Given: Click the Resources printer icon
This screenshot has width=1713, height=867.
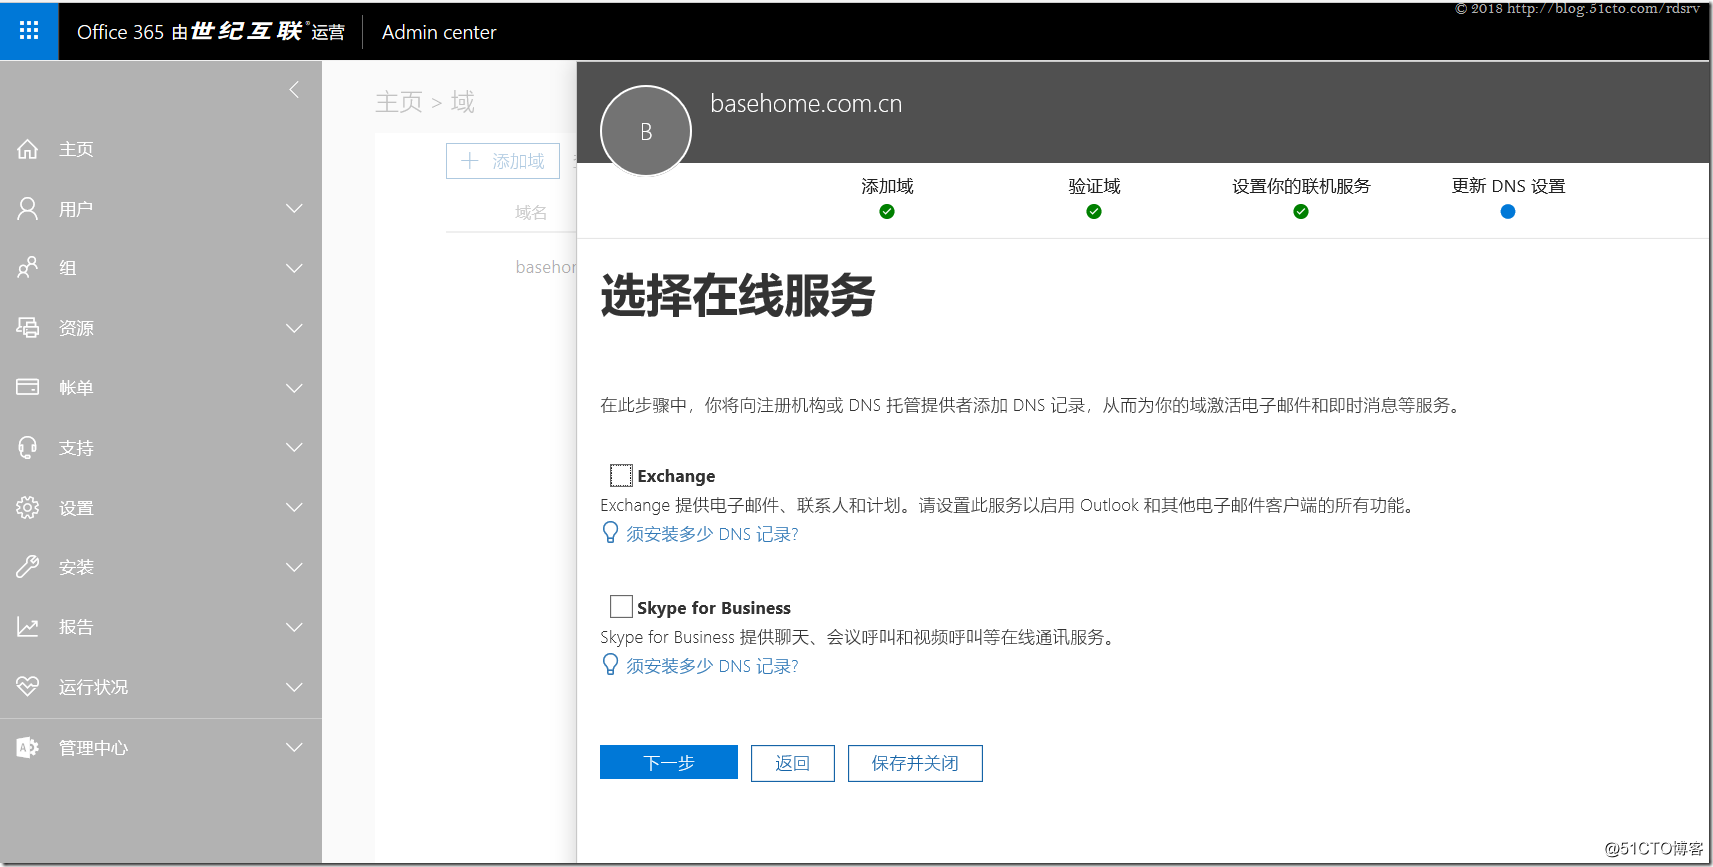Looking at the screenshot, I should pos(28,328).
